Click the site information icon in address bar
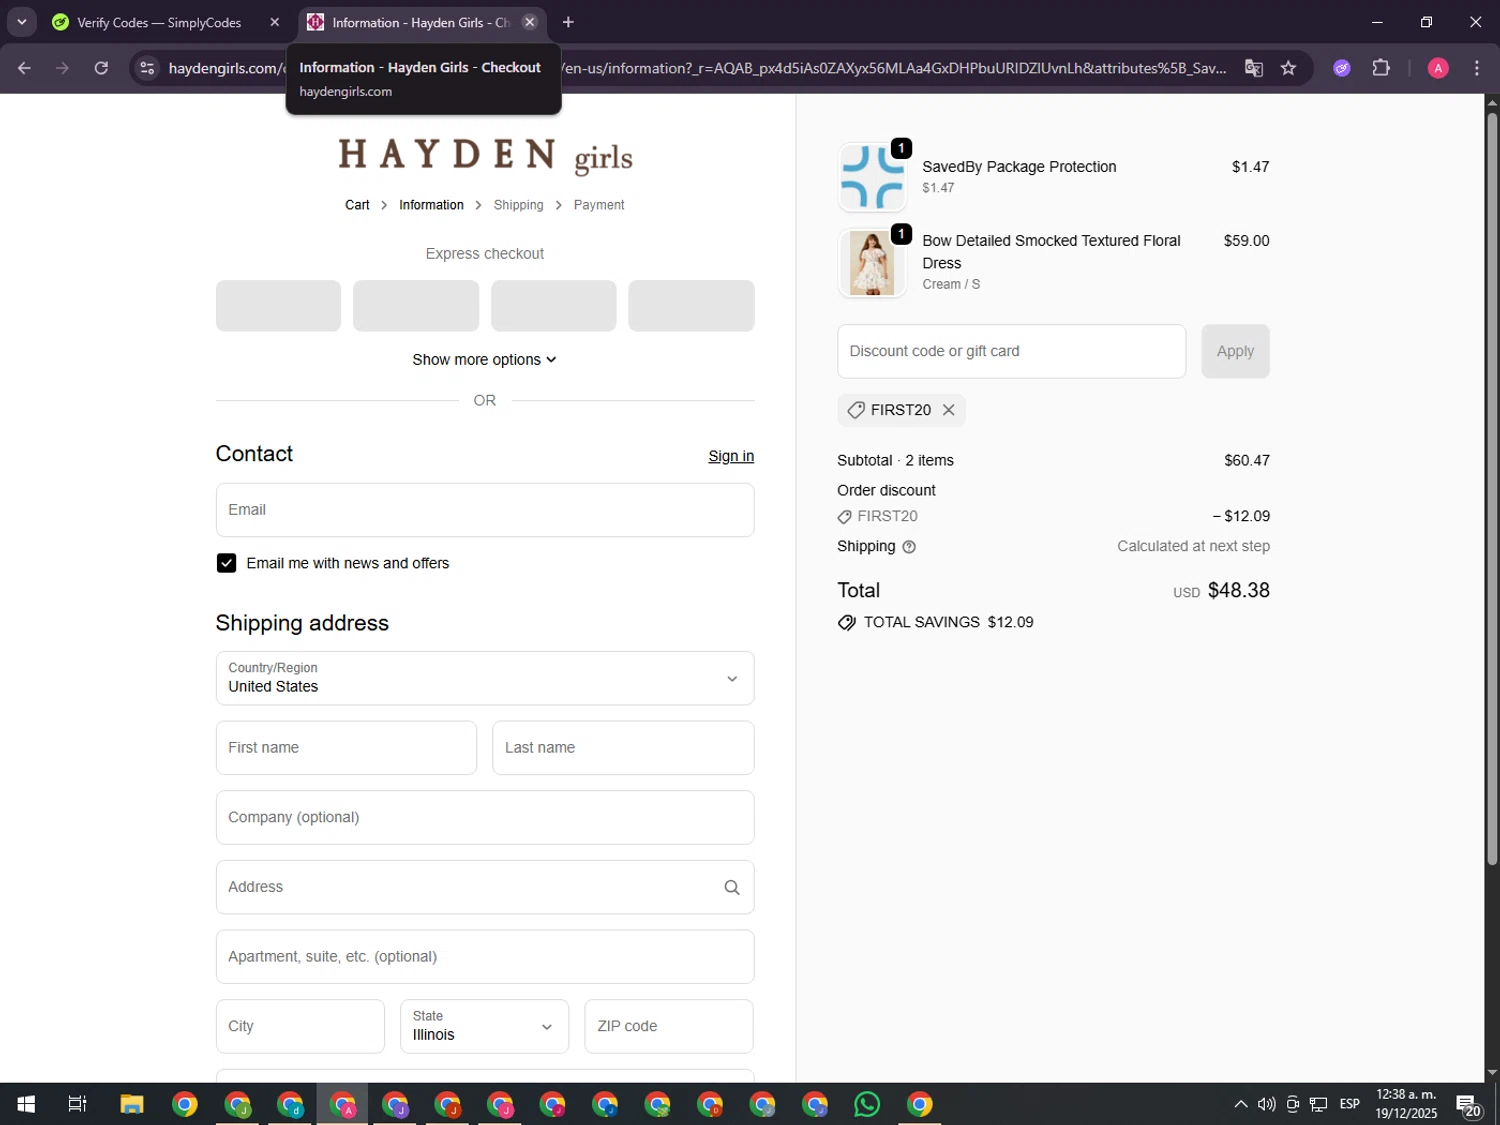Image resolution: width=1500 pixels, height=1125 pixels. [147, 68]
